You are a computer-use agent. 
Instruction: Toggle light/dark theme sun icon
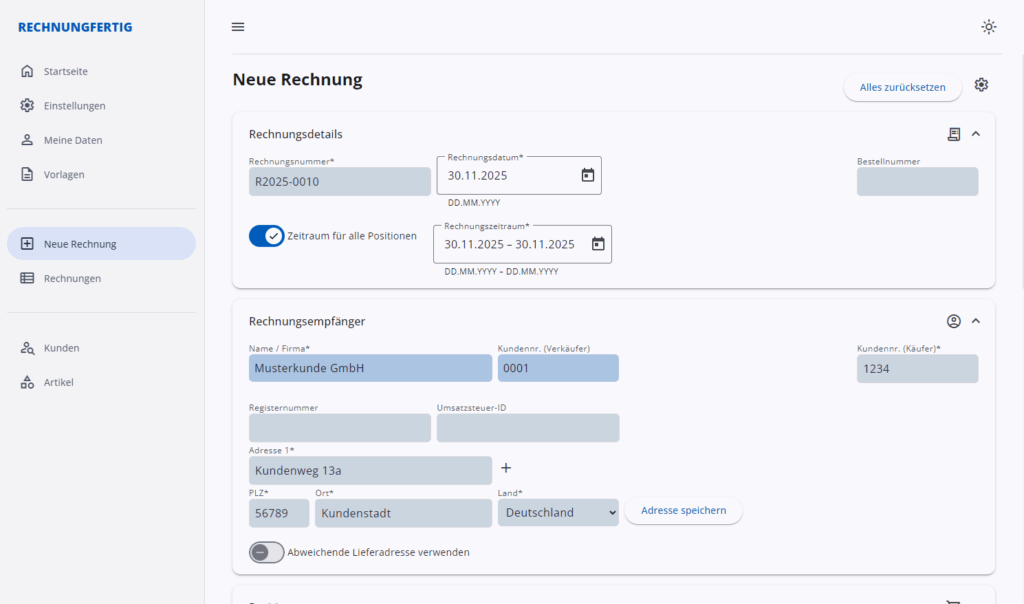click(x=988, y=27)
